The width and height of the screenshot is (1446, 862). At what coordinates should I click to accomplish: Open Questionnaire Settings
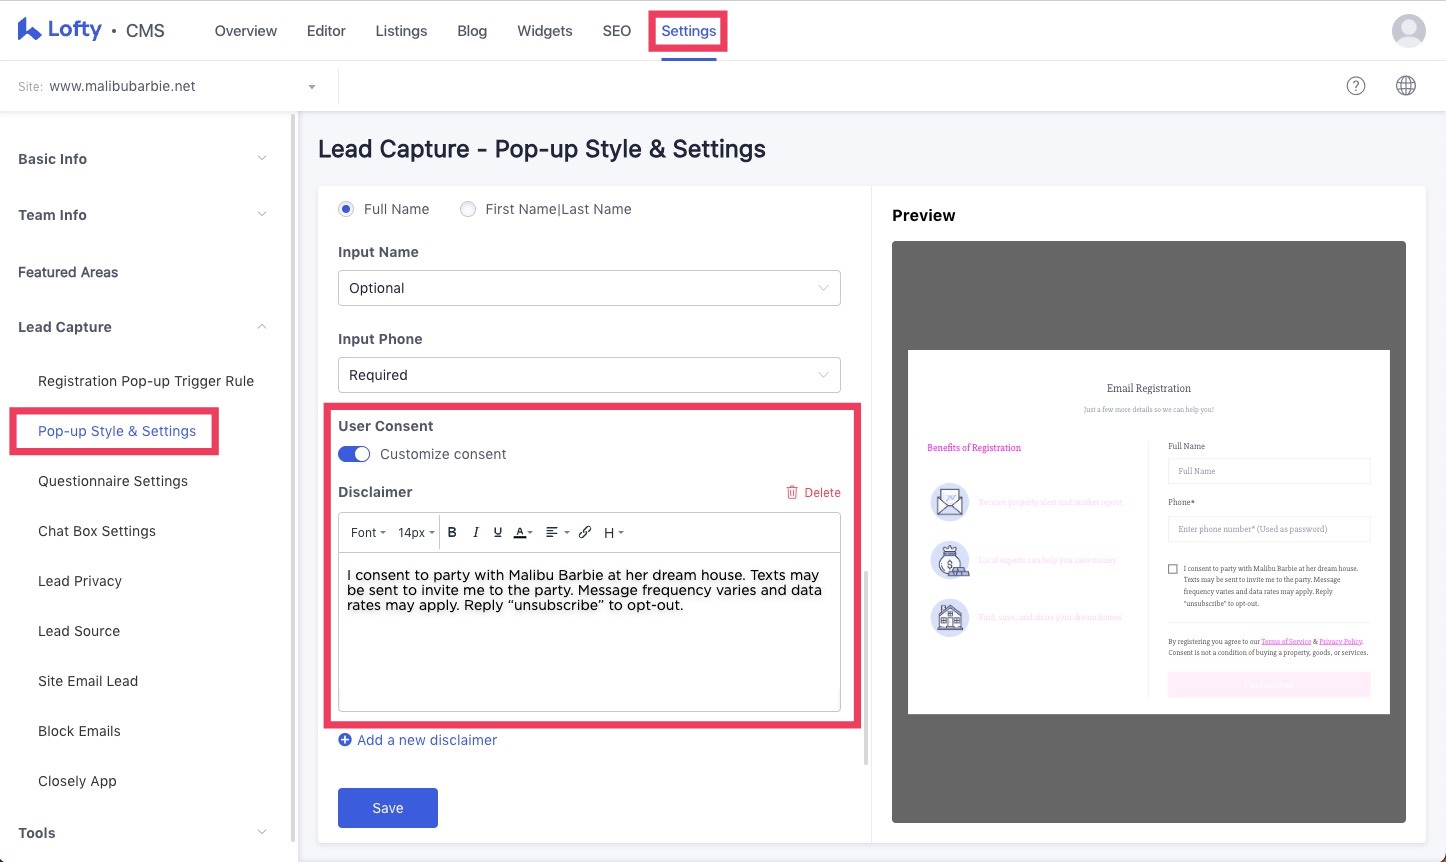(113, 481)
